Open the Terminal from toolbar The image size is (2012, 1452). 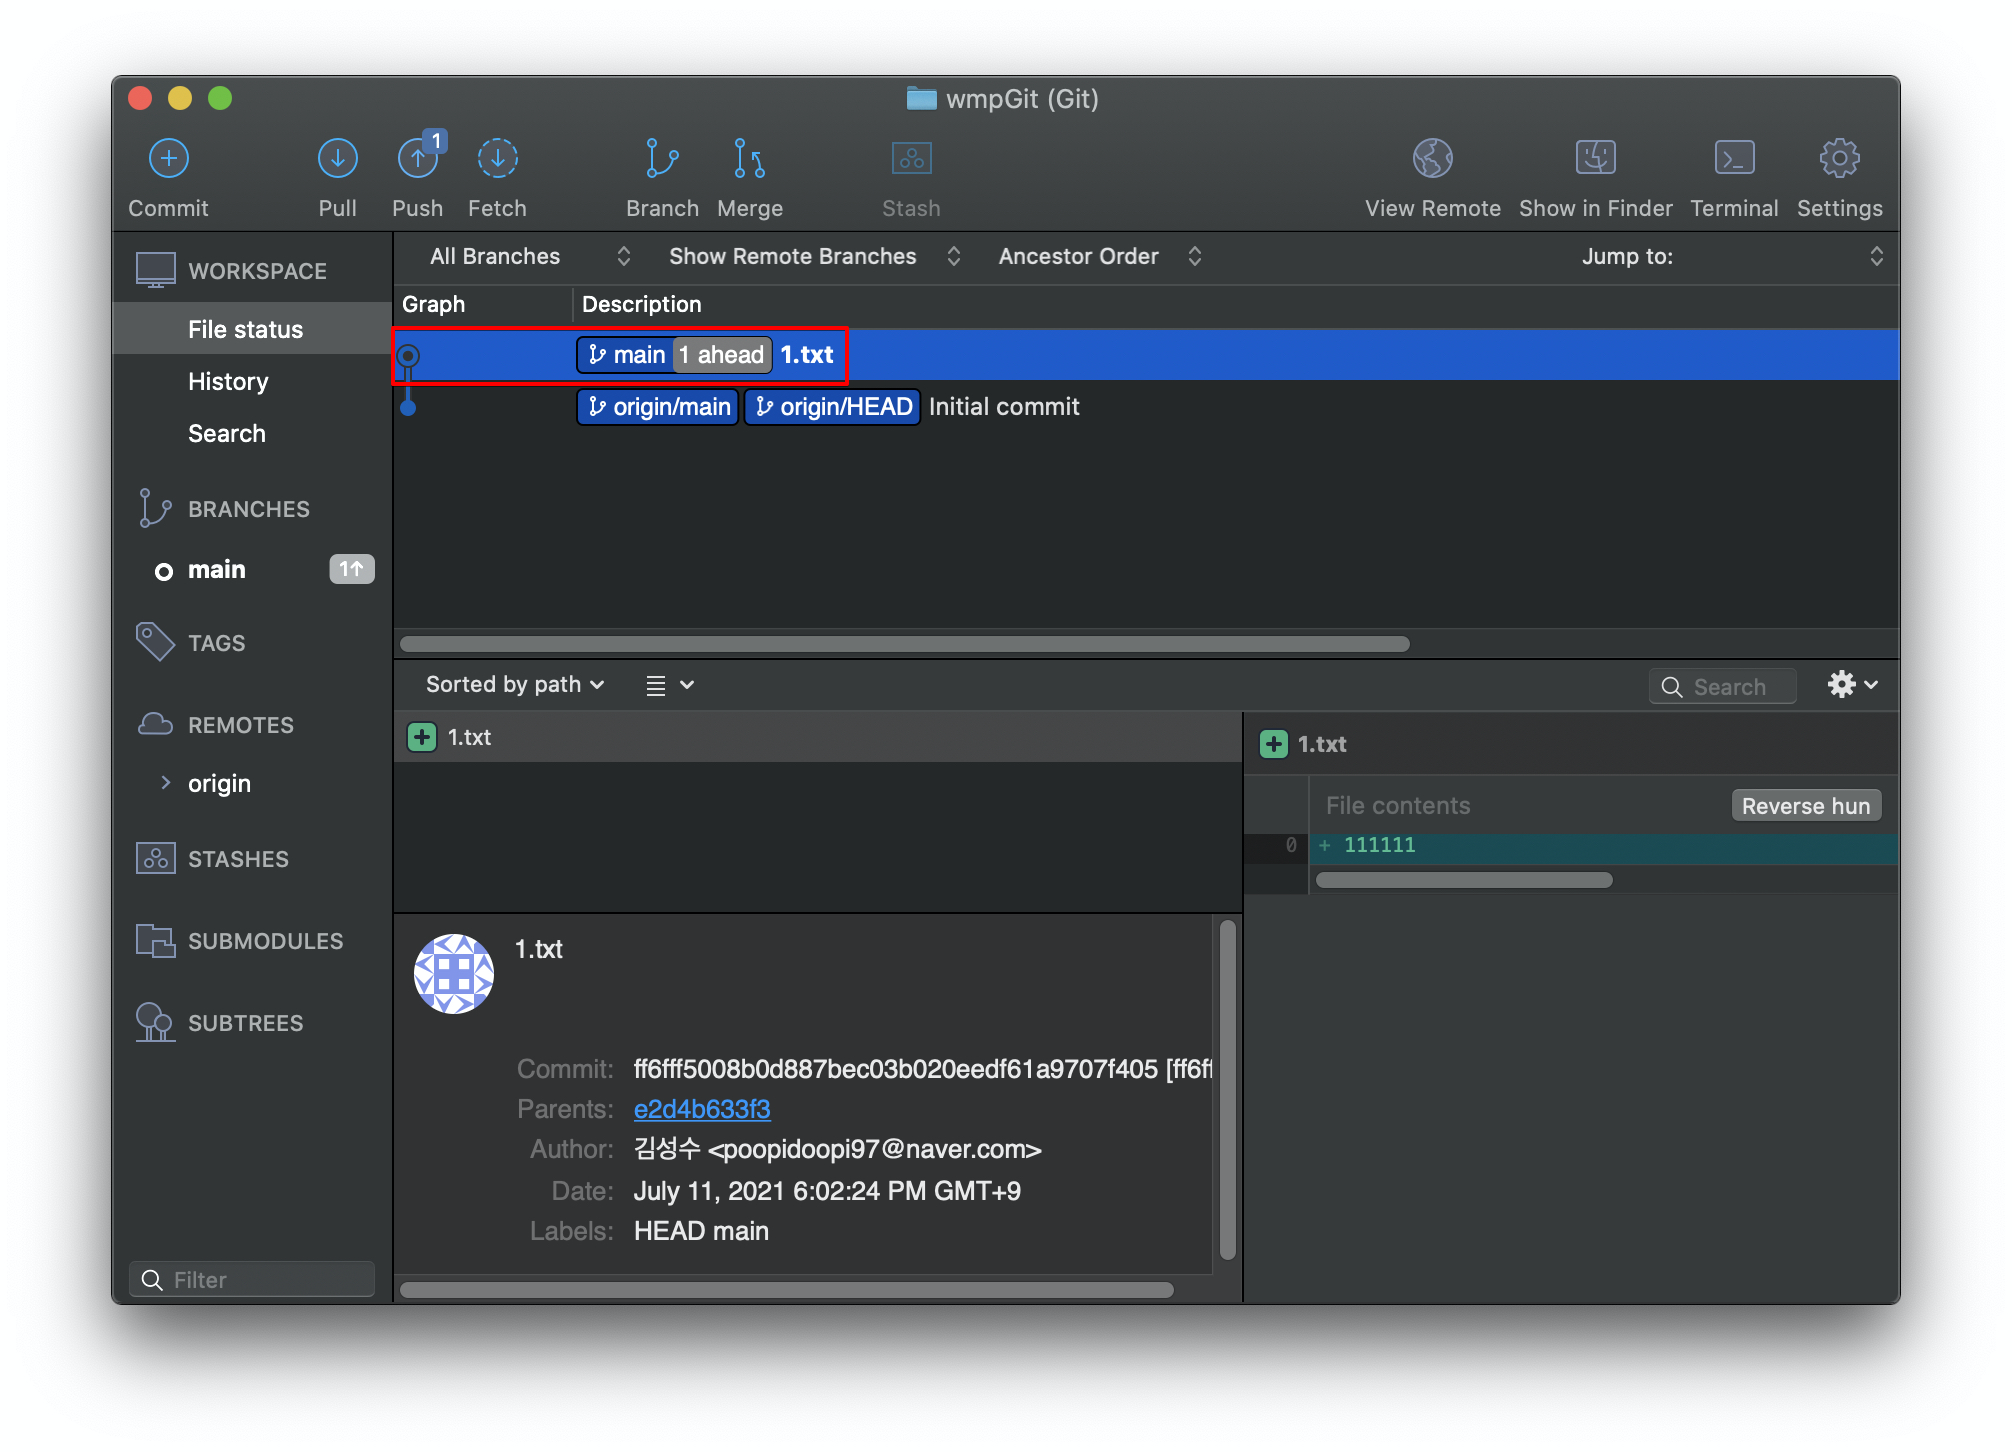coord(1733,159)
